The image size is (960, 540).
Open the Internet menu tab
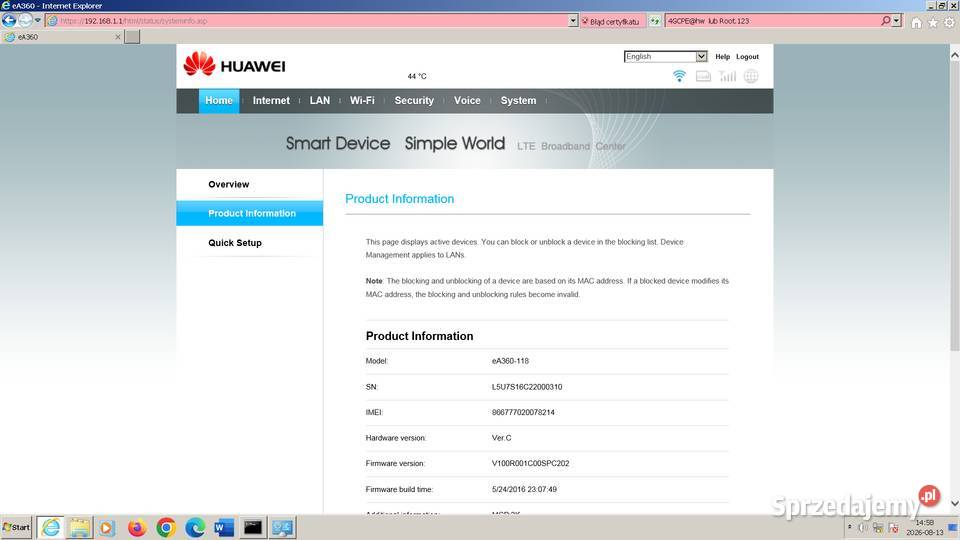tap(271, 100)
